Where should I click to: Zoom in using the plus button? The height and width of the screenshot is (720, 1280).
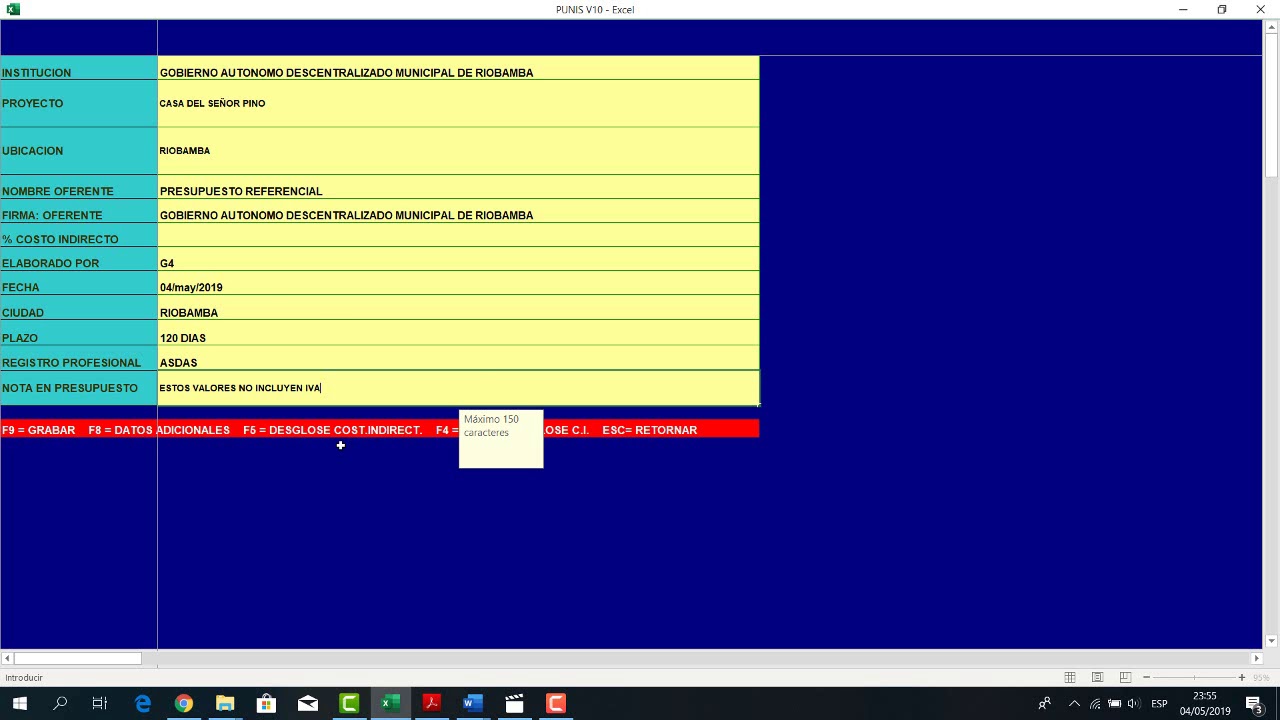1242,677
